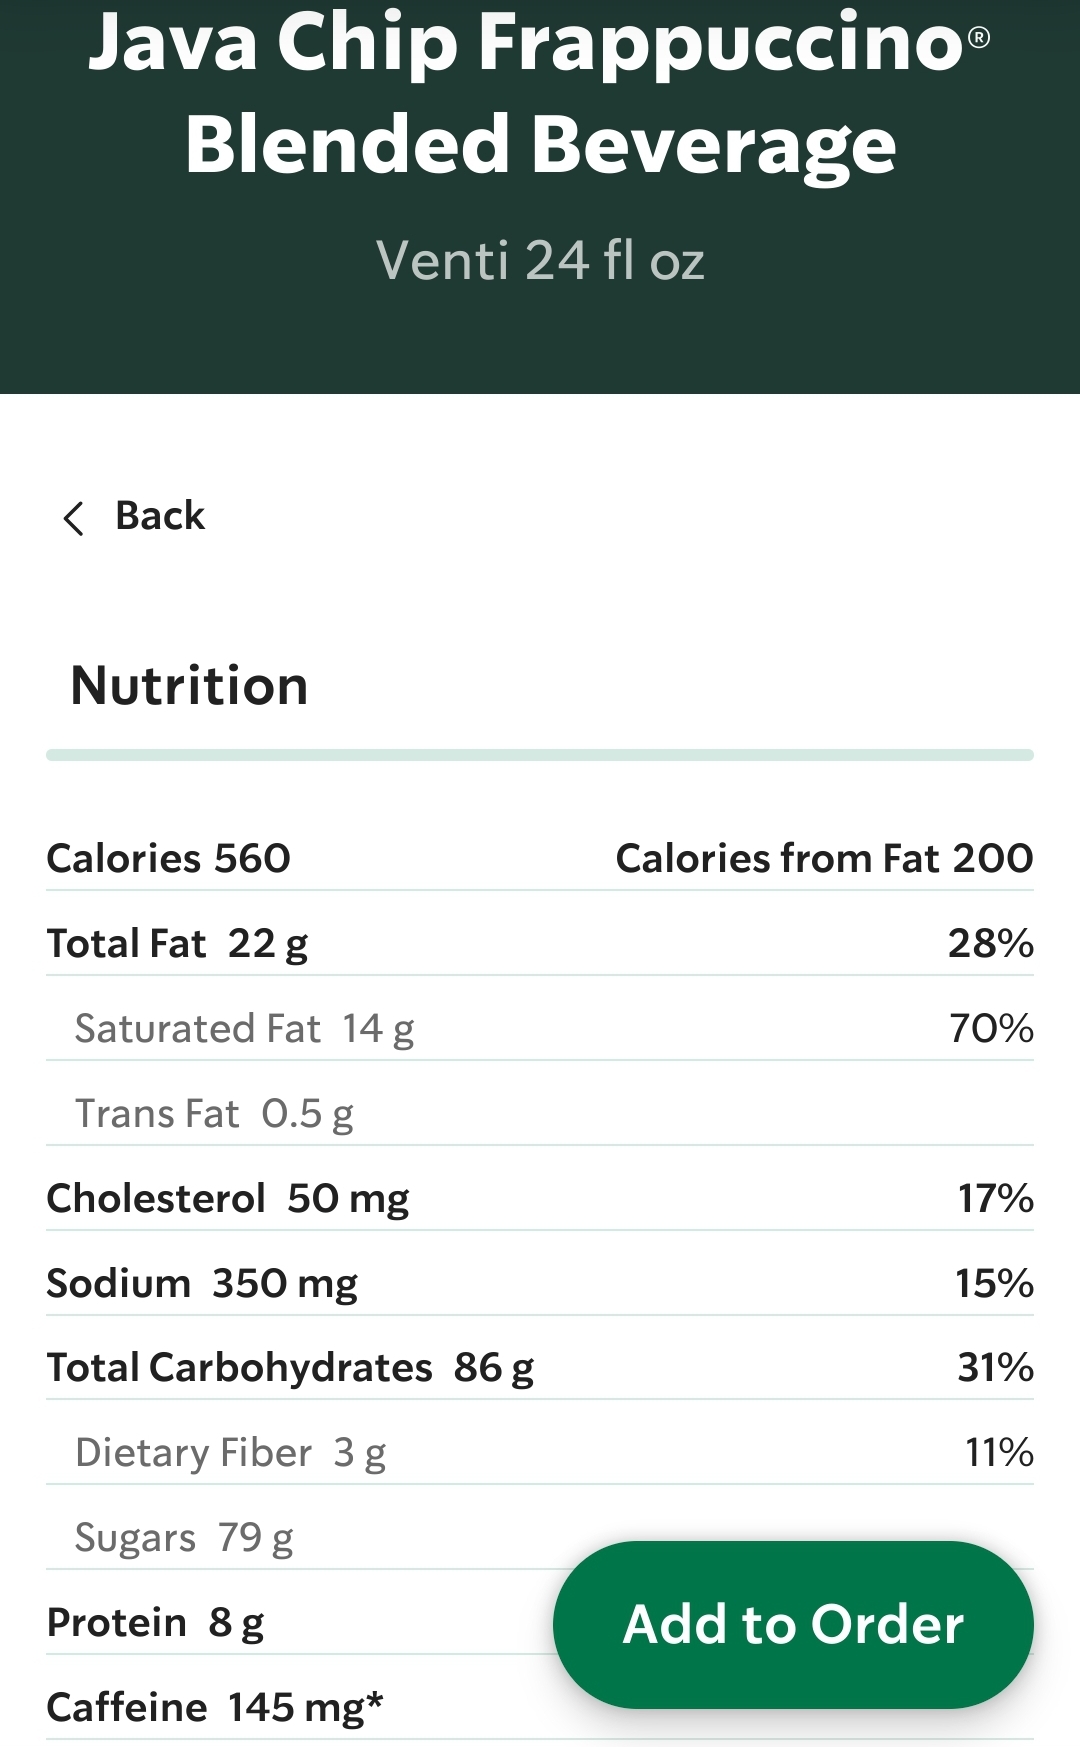Tap the back chevron arrow icon

[73, 518]
